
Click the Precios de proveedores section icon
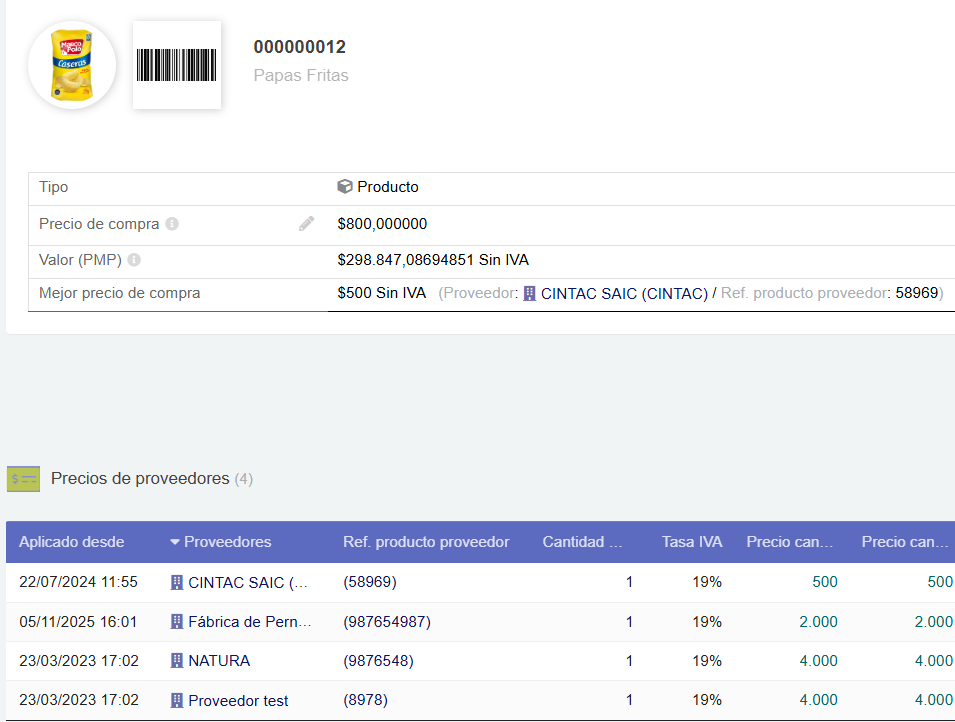[x=23, y=479]
